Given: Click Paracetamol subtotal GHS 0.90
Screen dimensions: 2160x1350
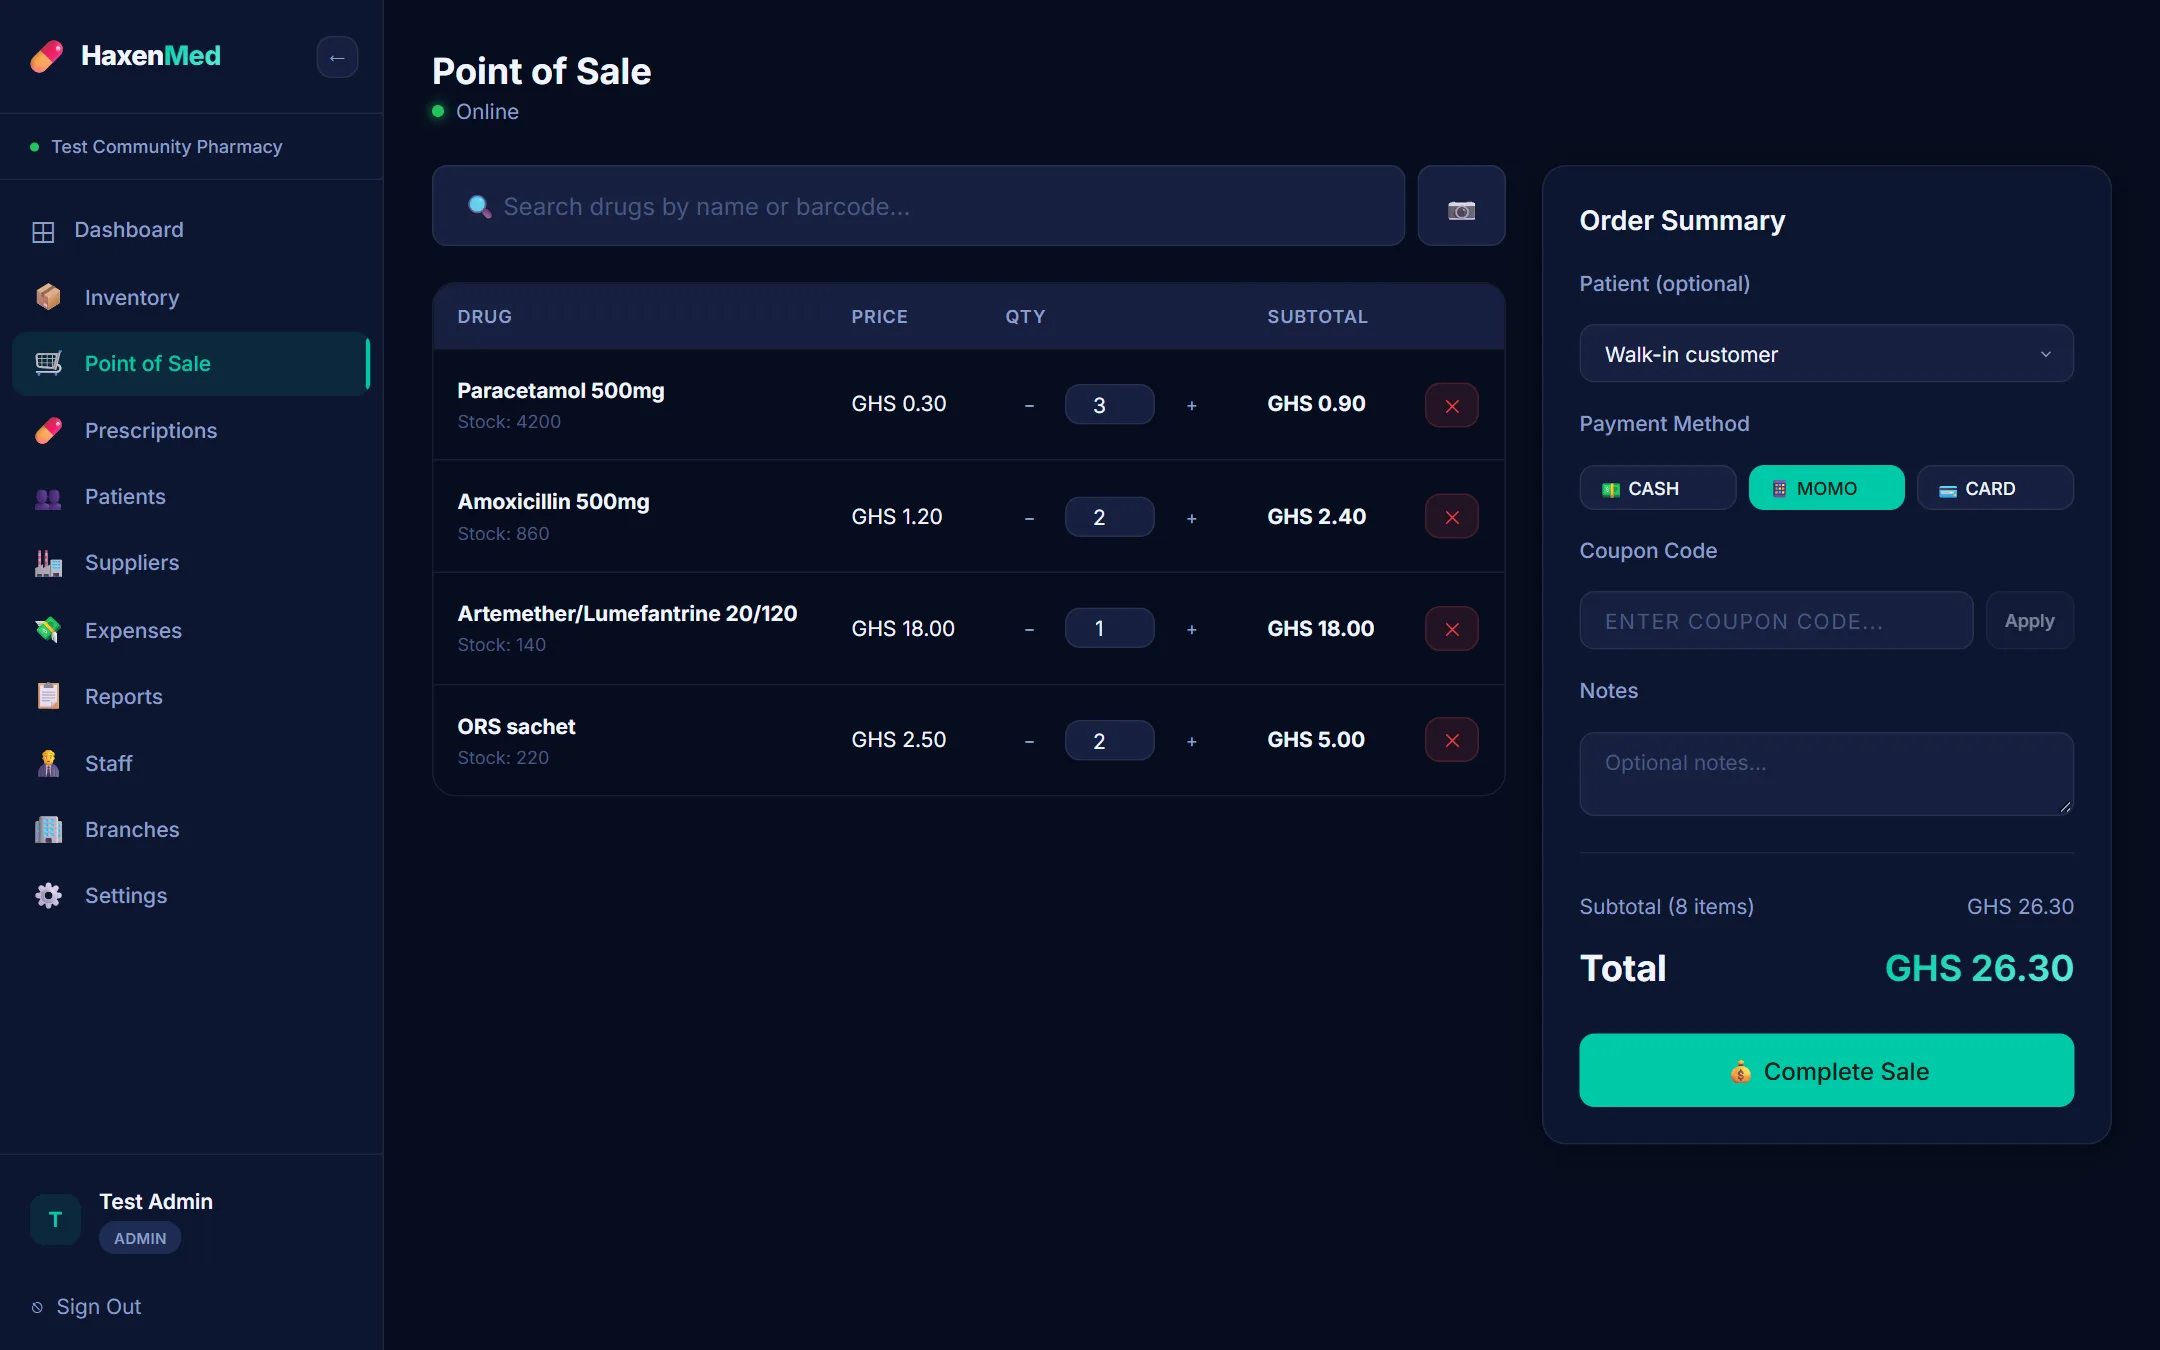Looking at the screenshot, I should point(1316,404).
